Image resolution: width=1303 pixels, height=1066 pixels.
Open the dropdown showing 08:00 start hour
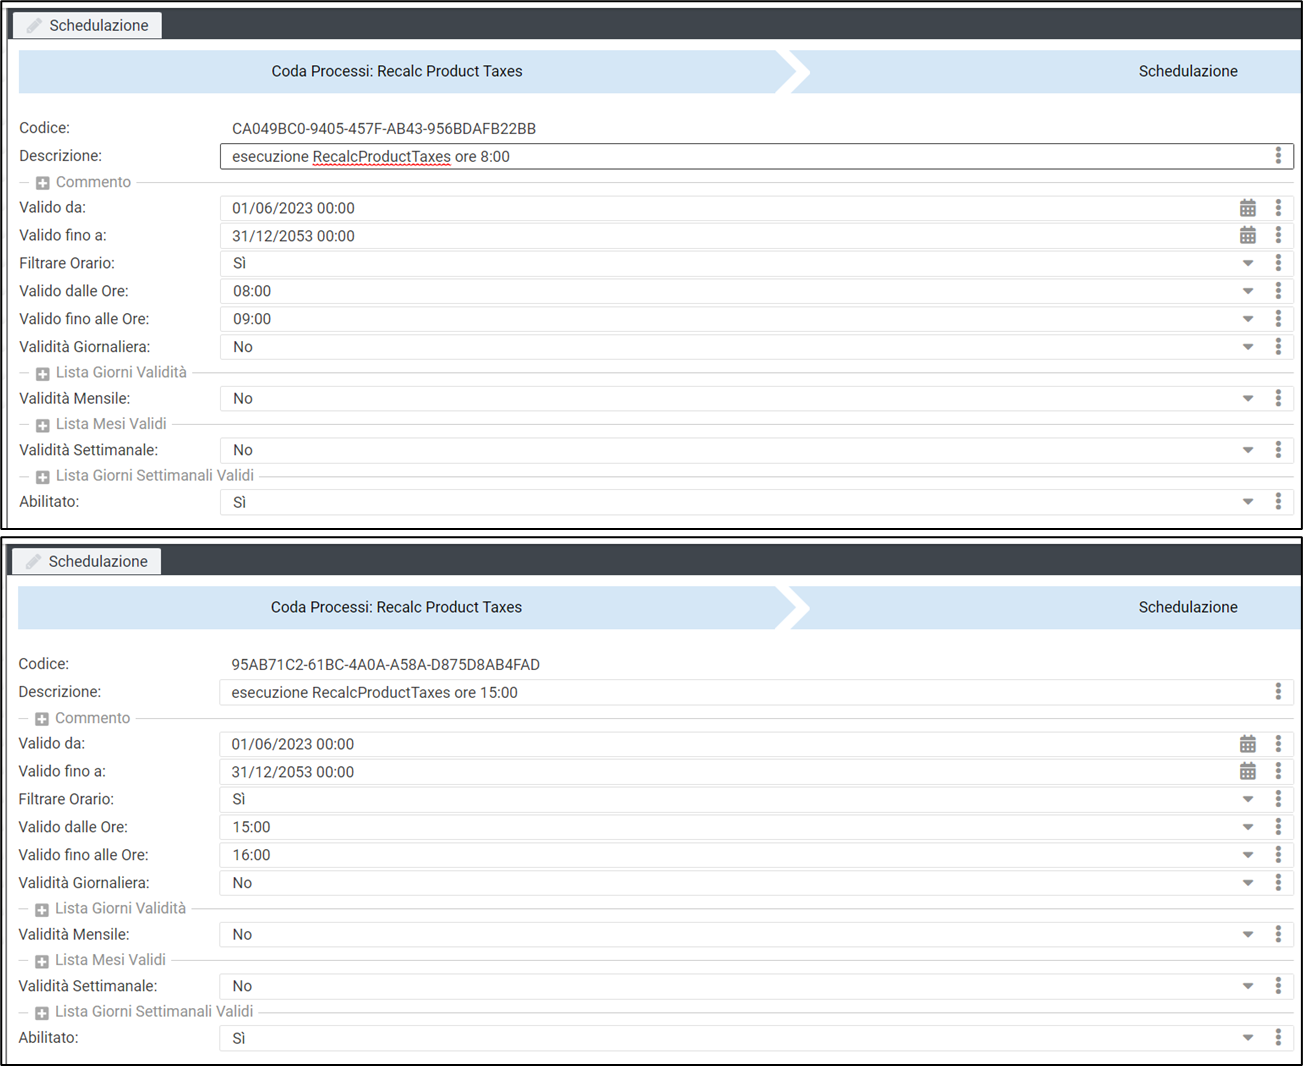coord(1247,292)
